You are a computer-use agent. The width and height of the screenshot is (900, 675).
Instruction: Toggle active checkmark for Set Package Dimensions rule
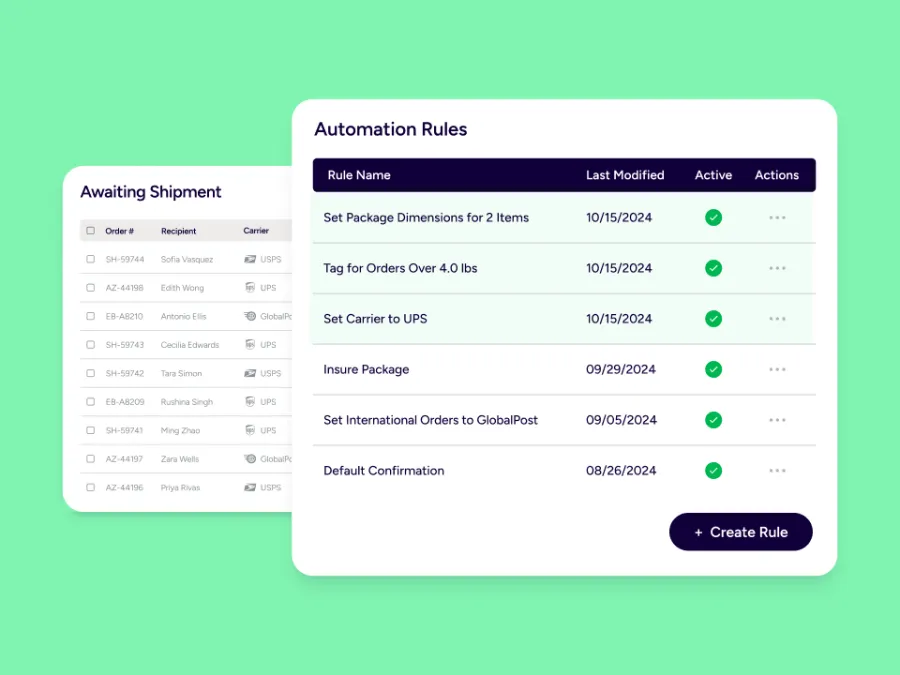click(713, 217)
